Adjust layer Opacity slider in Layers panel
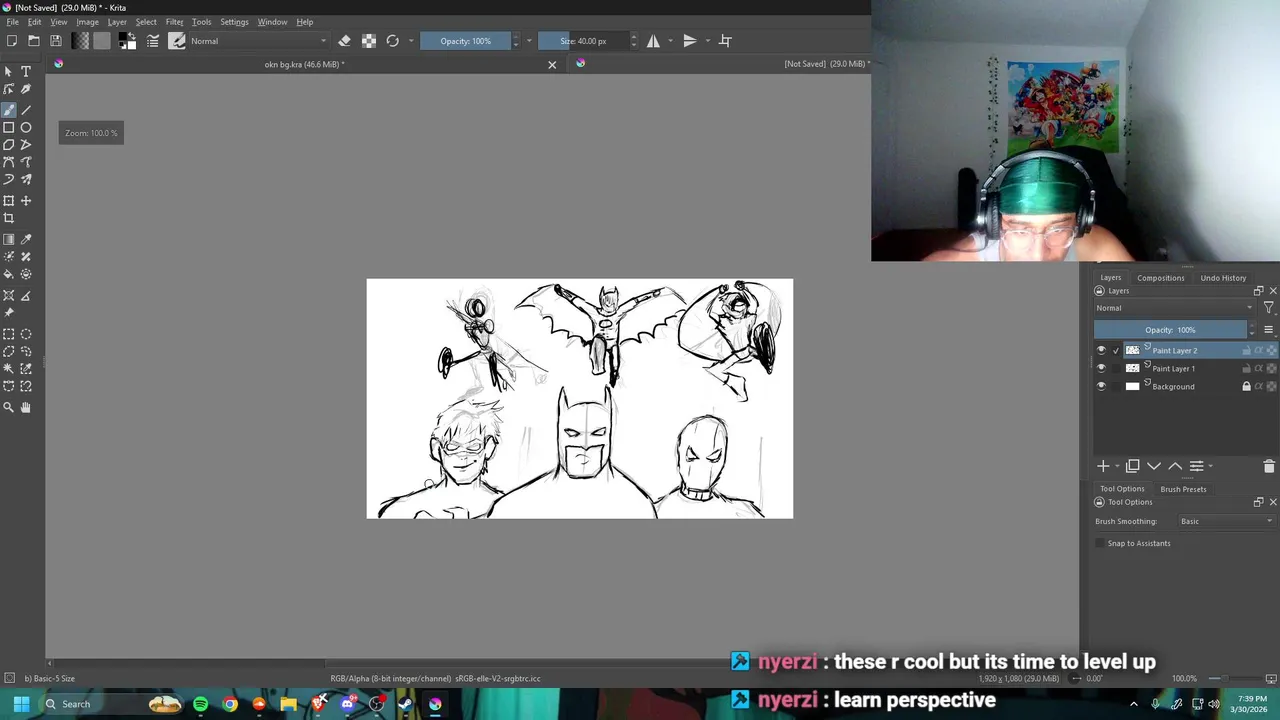 click(1170, 330)
